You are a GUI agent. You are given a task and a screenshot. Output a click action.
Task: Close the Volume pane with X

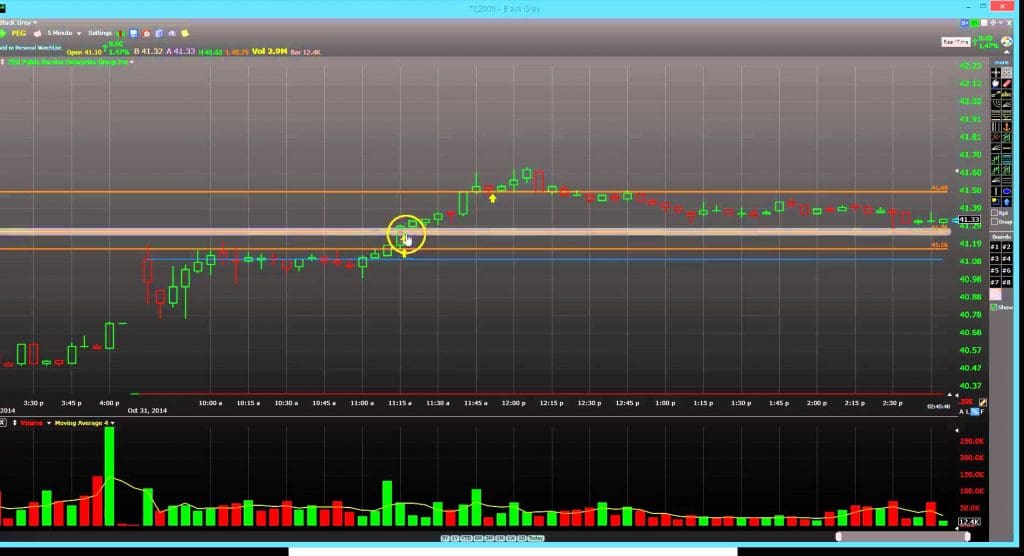(3, 423)
